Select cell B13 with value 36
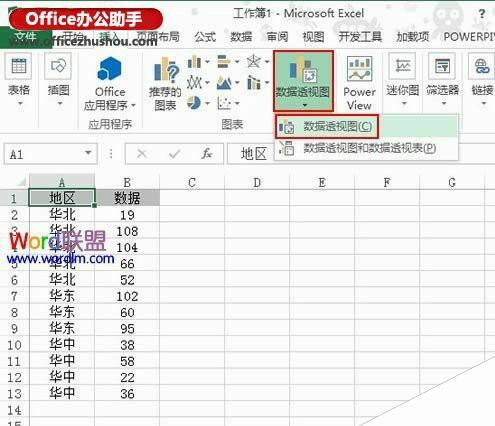This screenshot has height=426, width=495. (x=127, y=394)
